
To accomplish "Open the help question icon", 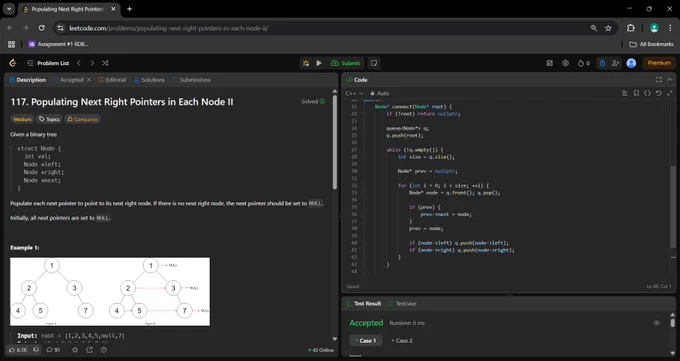I will click(104, 350).
